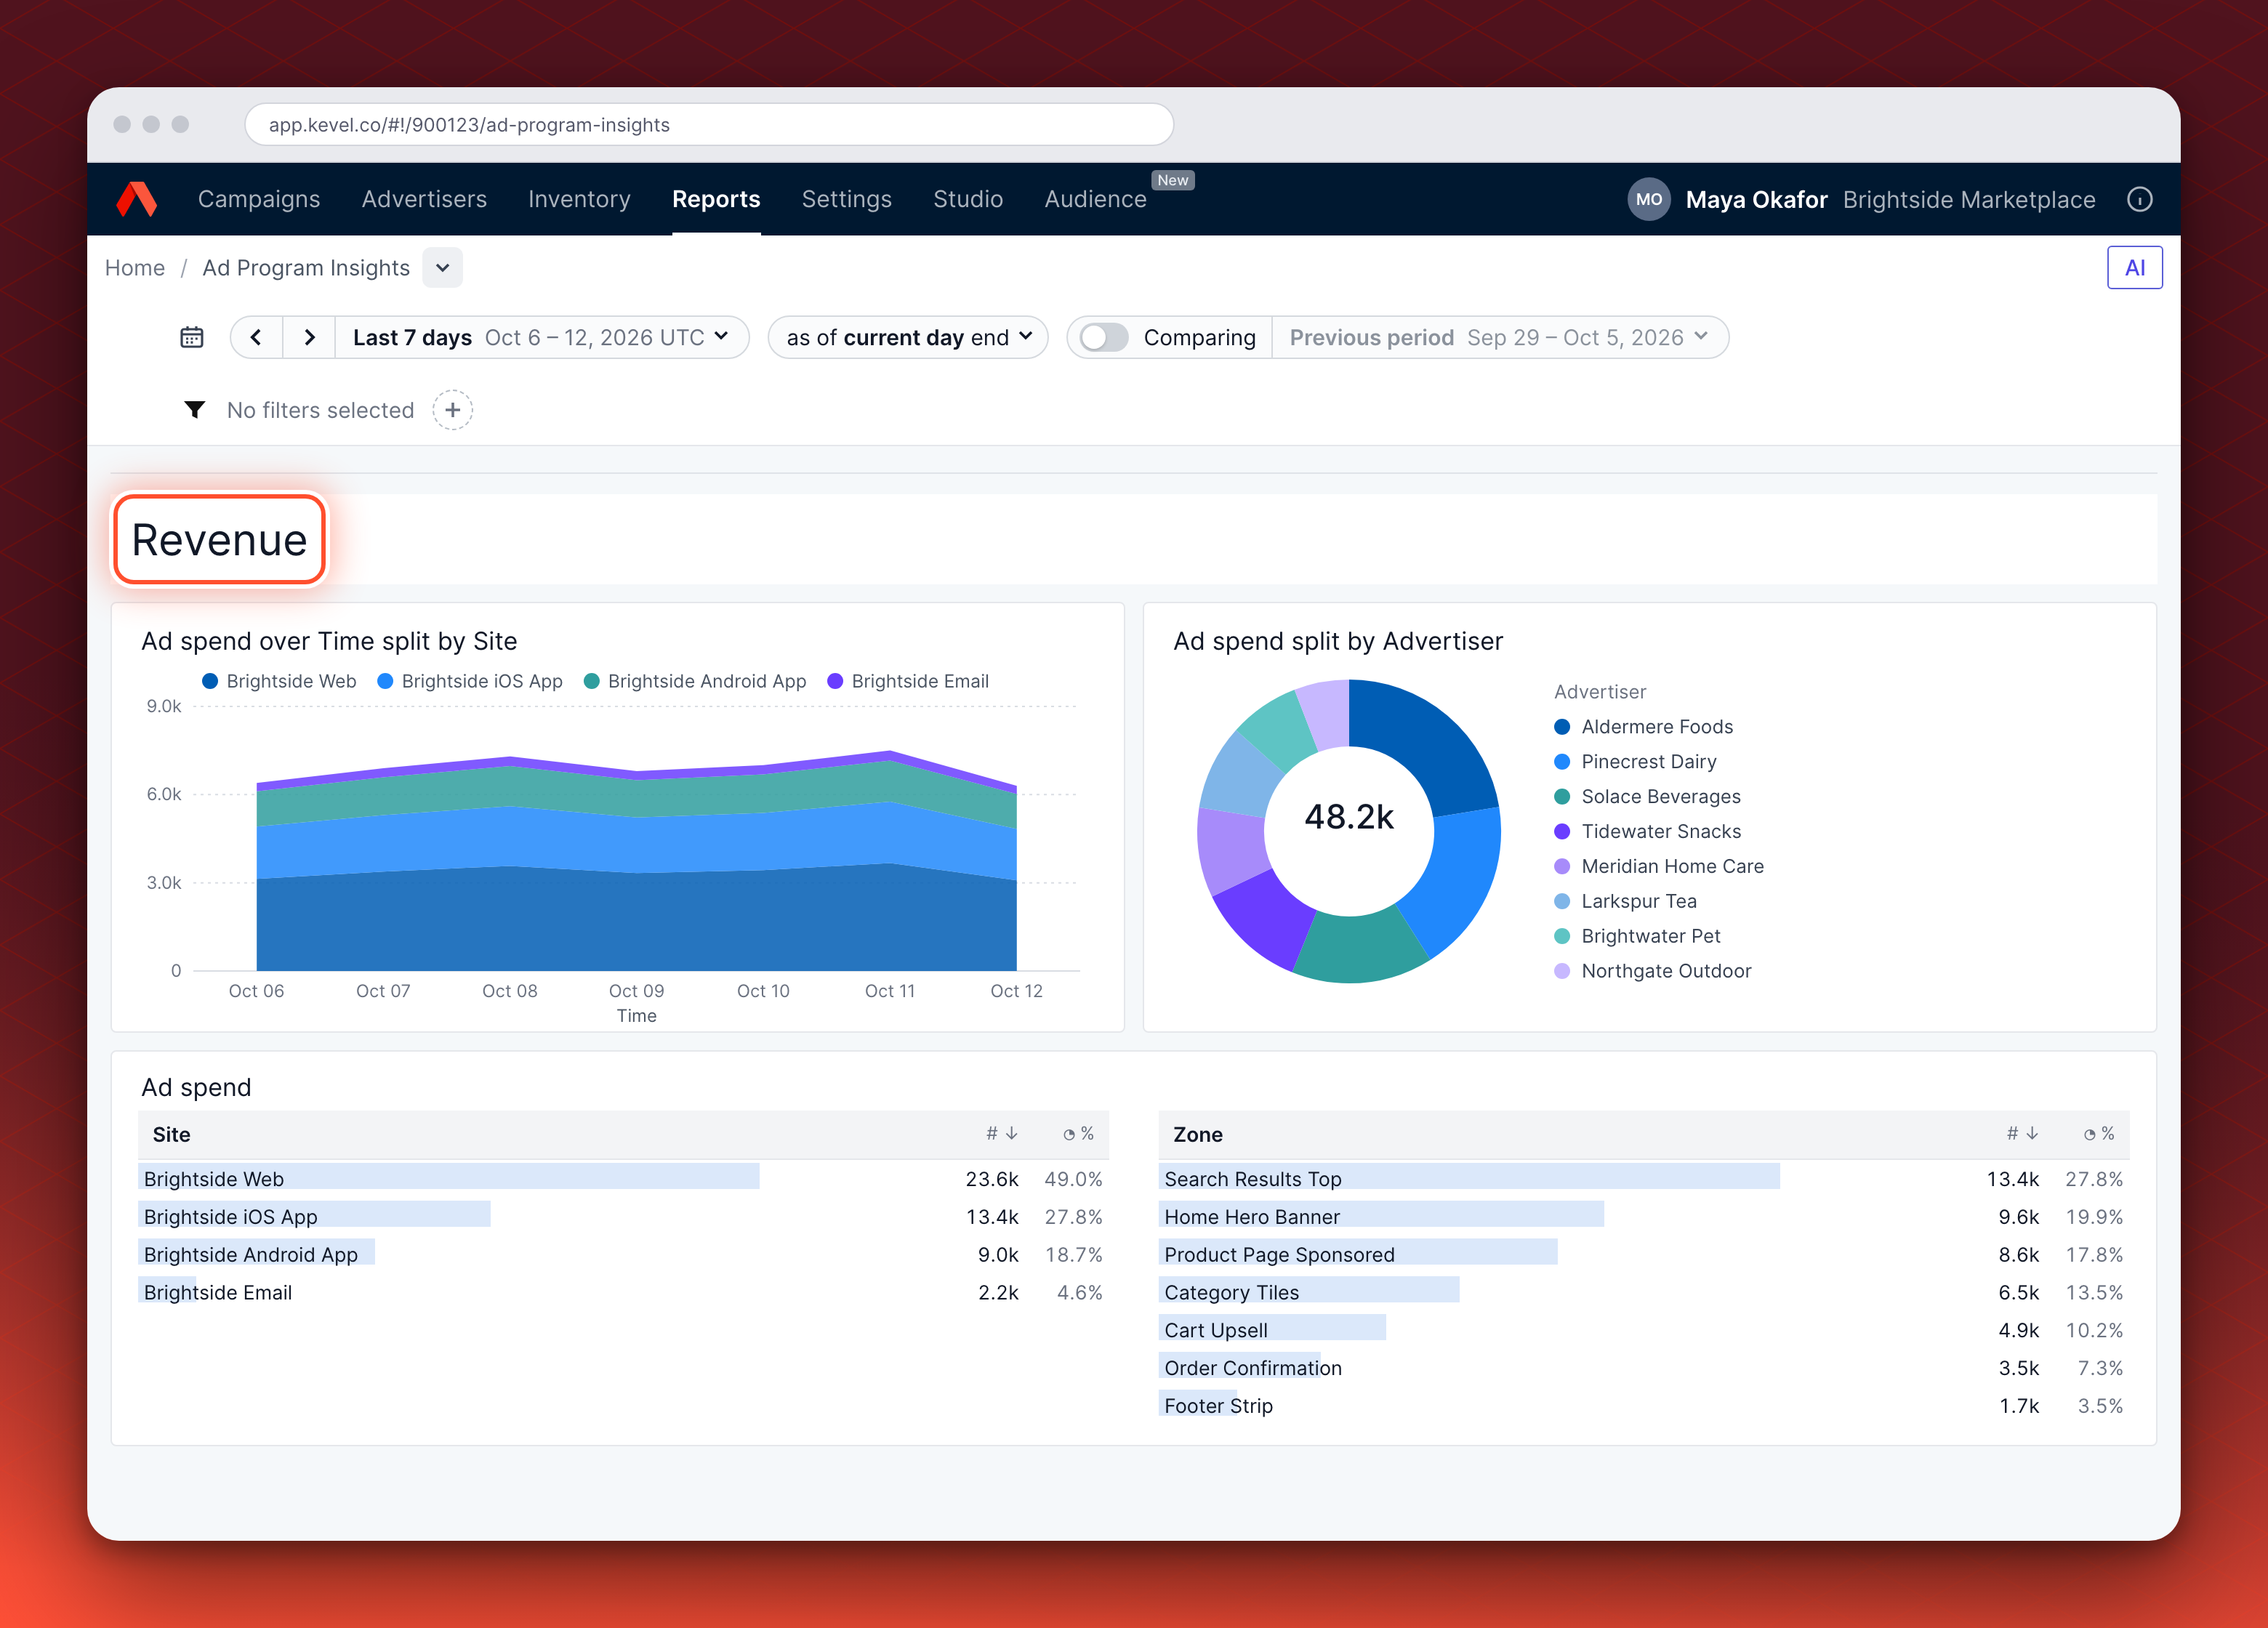Open the Inventory menu
Screen dimensions: 2268x1628
click(579, 199)
